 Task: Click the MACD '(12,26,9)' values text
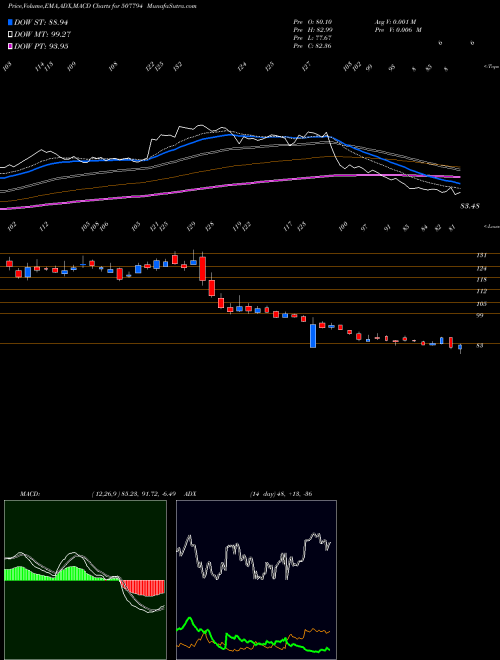click(x=136, y=494)
